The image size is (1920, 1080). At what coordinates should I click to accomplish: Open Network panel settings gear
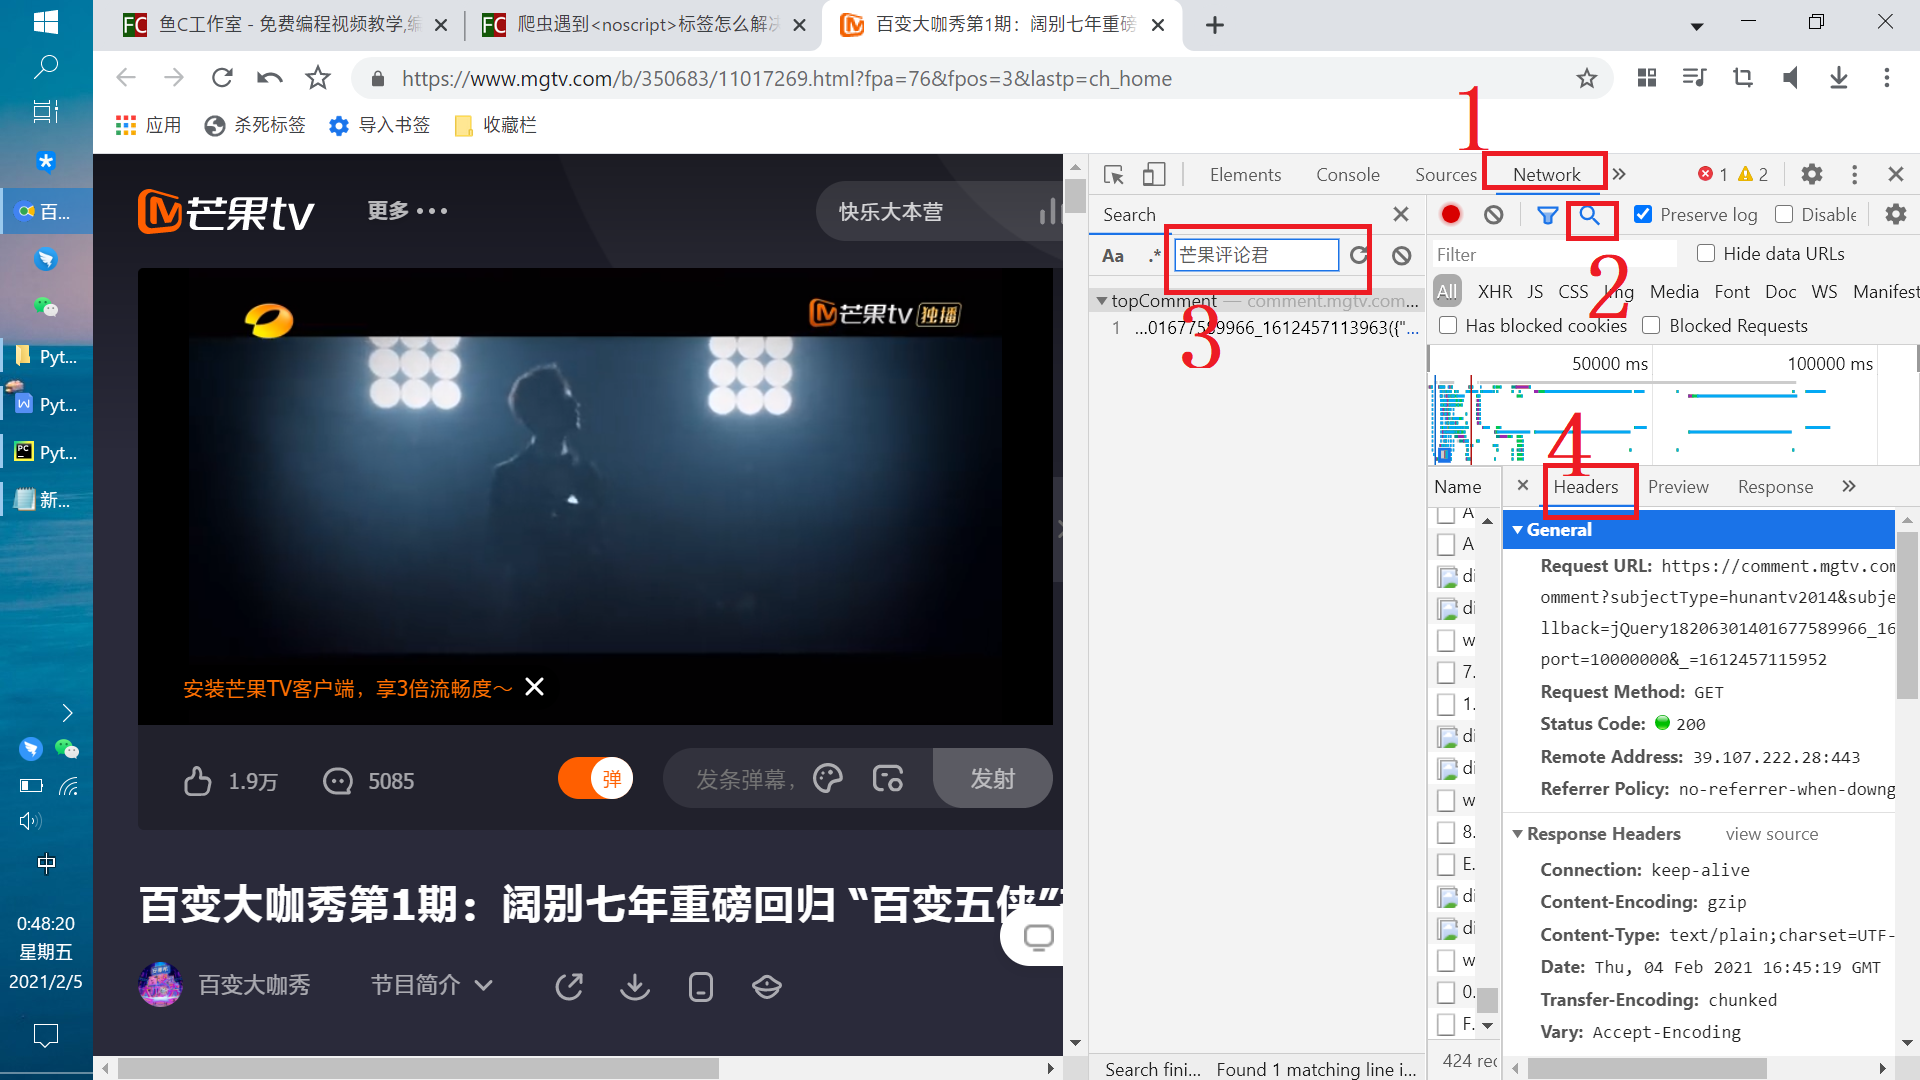tap(1896, 214)
